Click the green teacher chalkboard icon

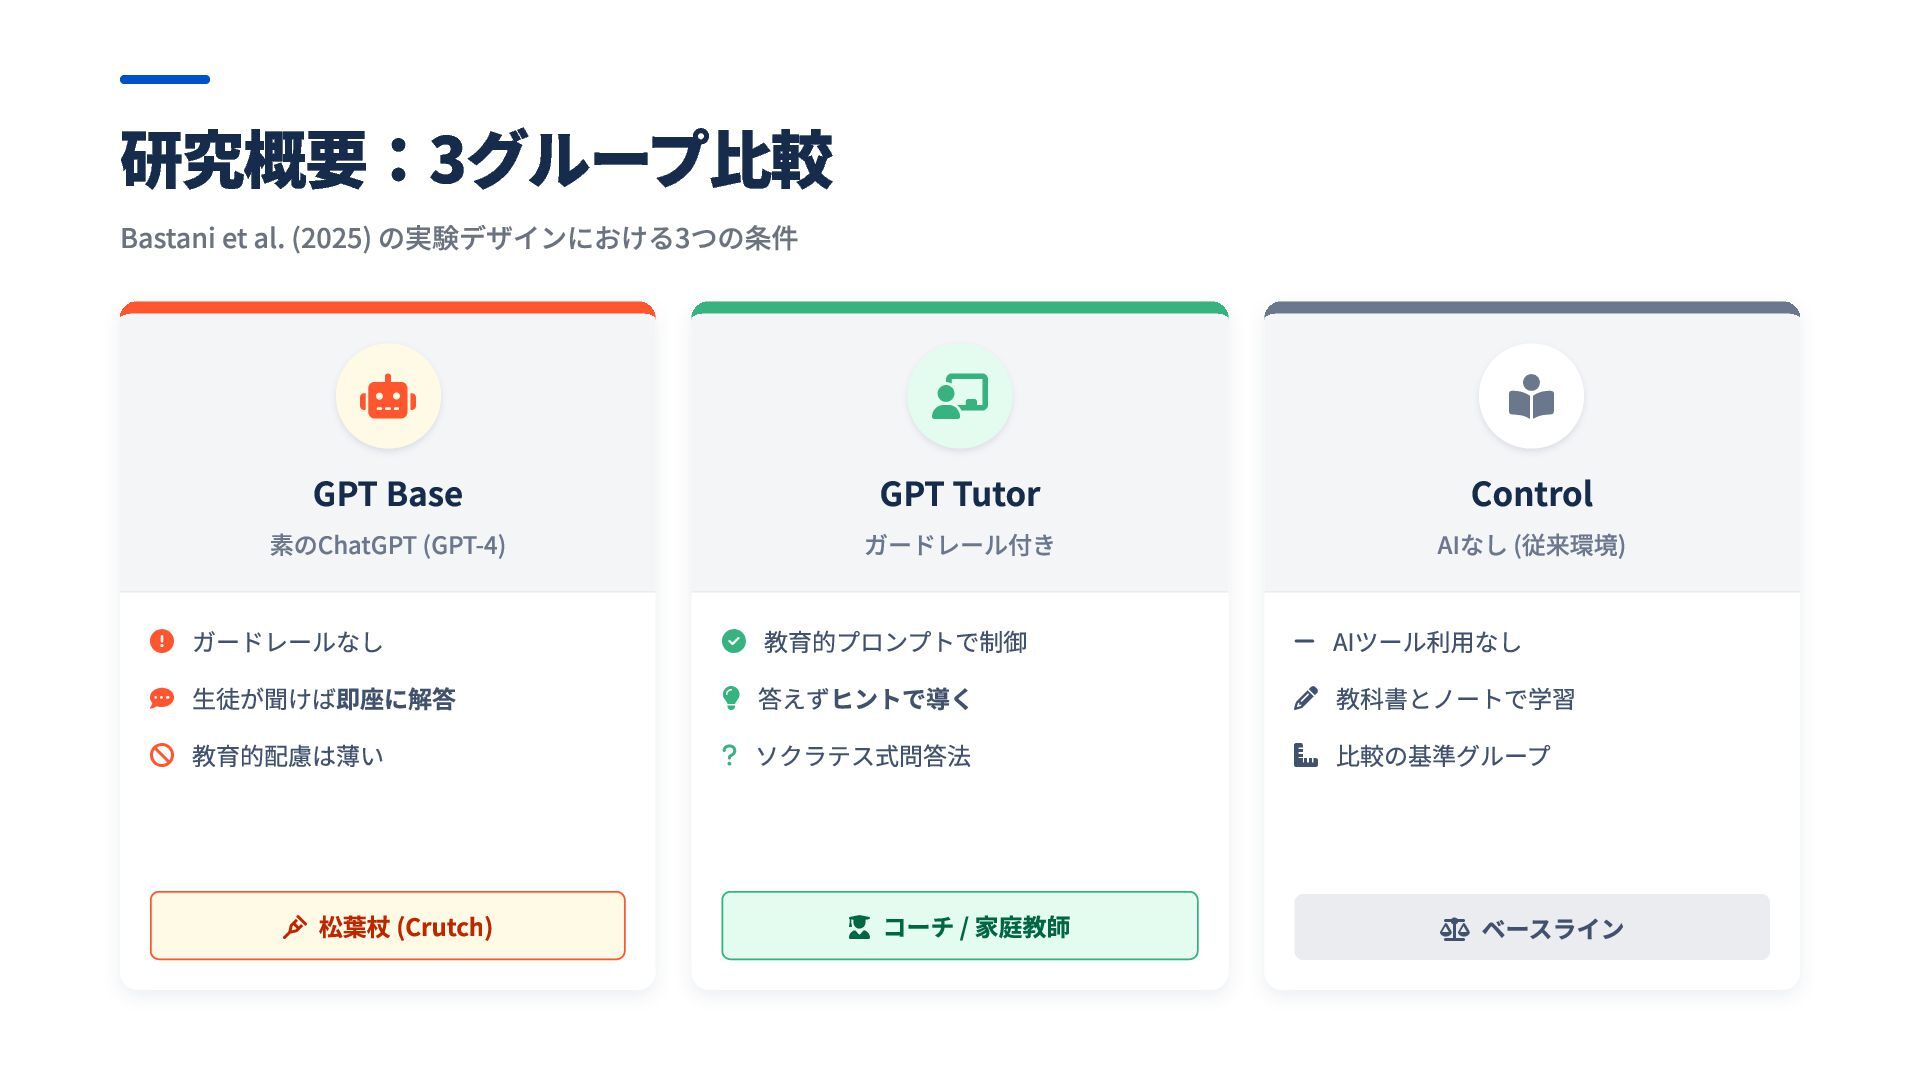coord(960,397)
